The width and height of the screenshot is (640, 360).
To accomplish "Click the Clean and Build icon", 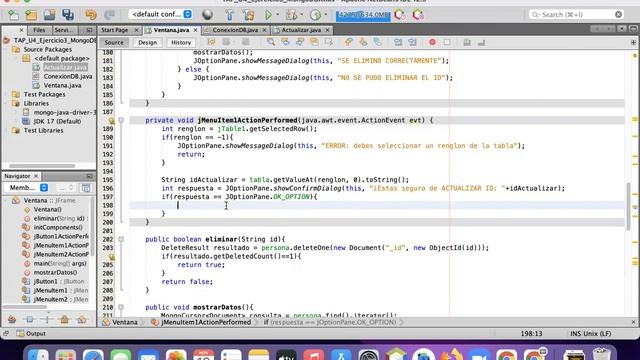I will coord(248,15).
